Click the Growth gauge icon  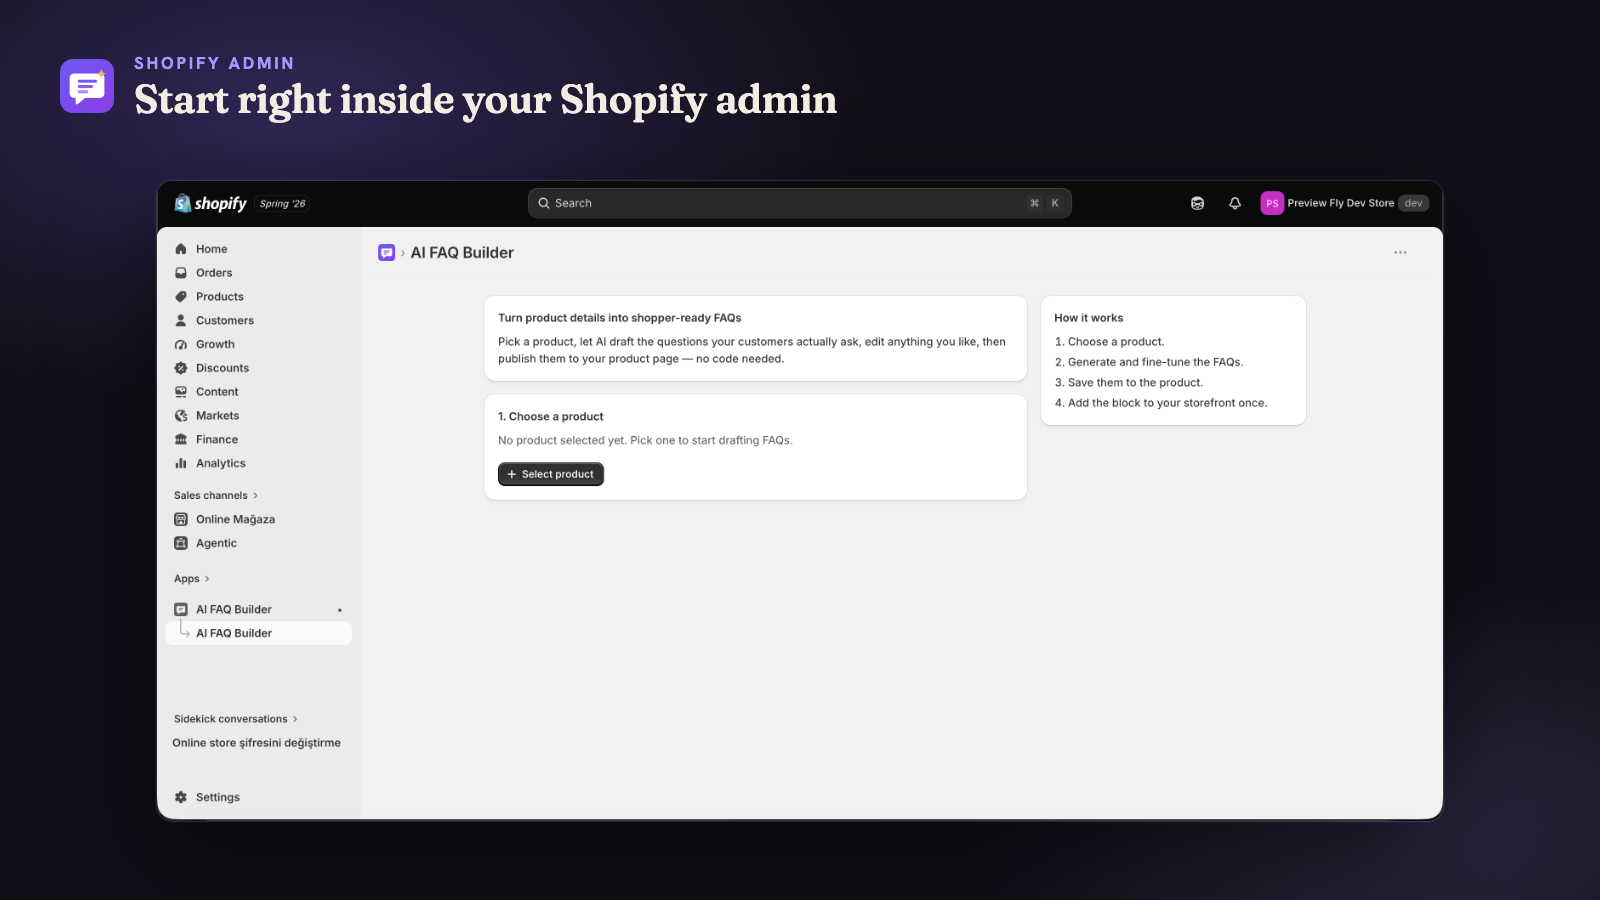click(x=181, y=345)
